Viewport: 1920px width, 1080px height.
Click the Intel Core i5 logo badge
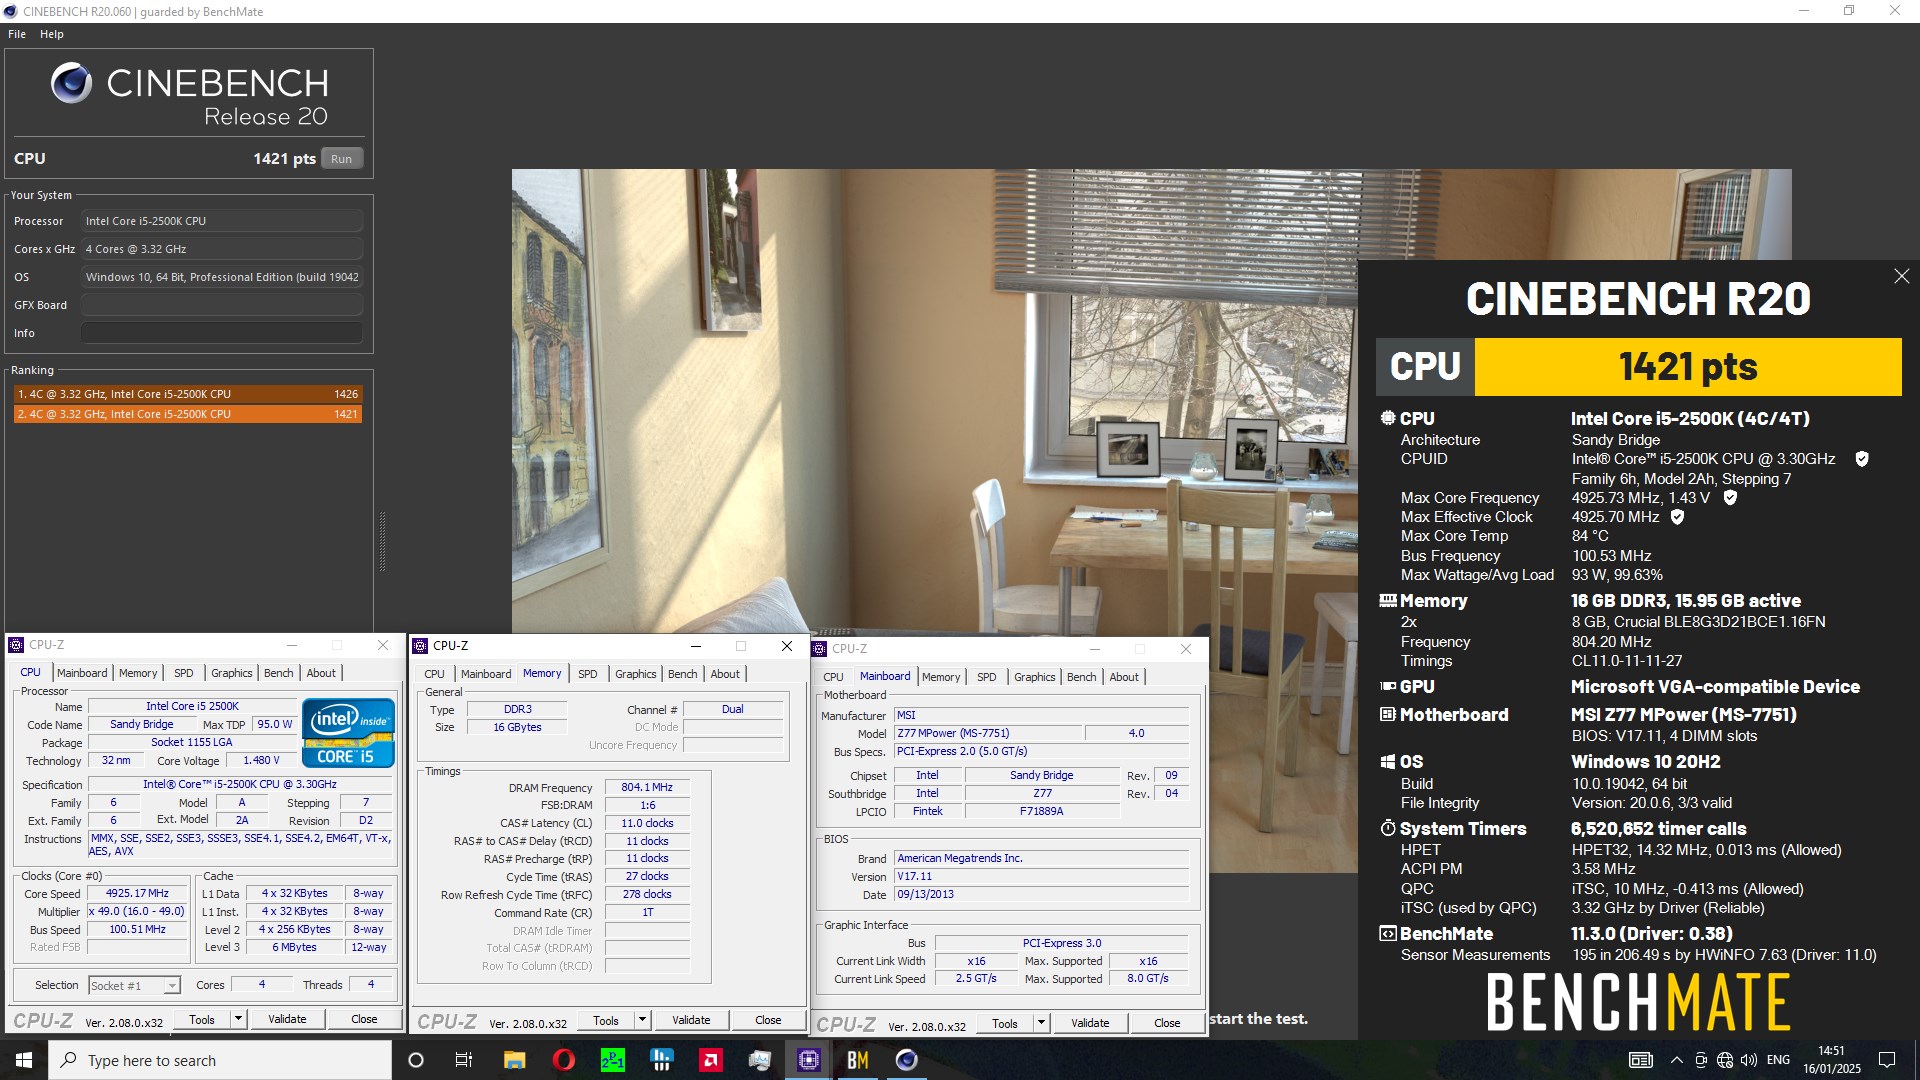348,732
